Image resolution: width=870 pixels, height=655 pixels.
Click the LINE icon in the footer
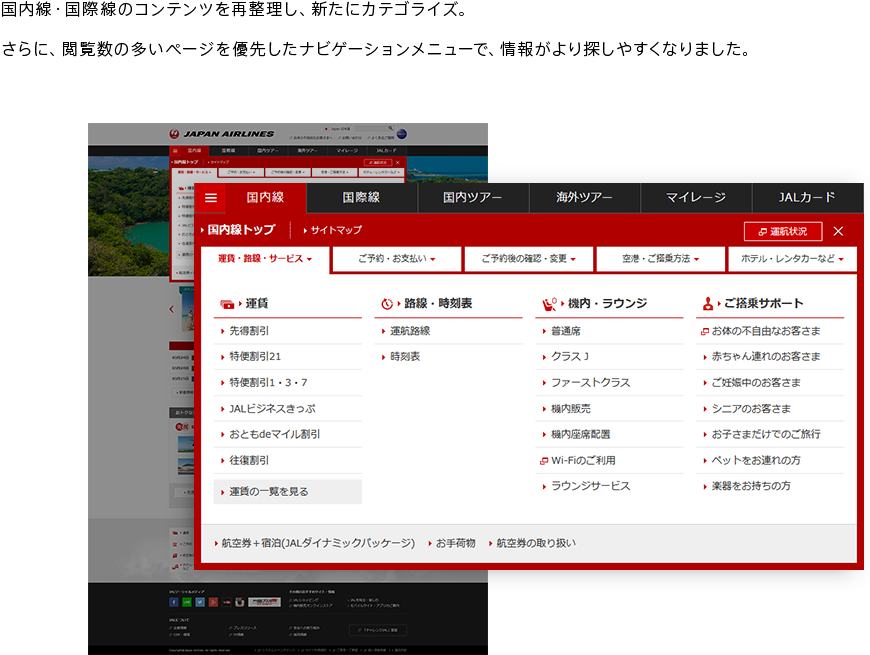[186, 602]
